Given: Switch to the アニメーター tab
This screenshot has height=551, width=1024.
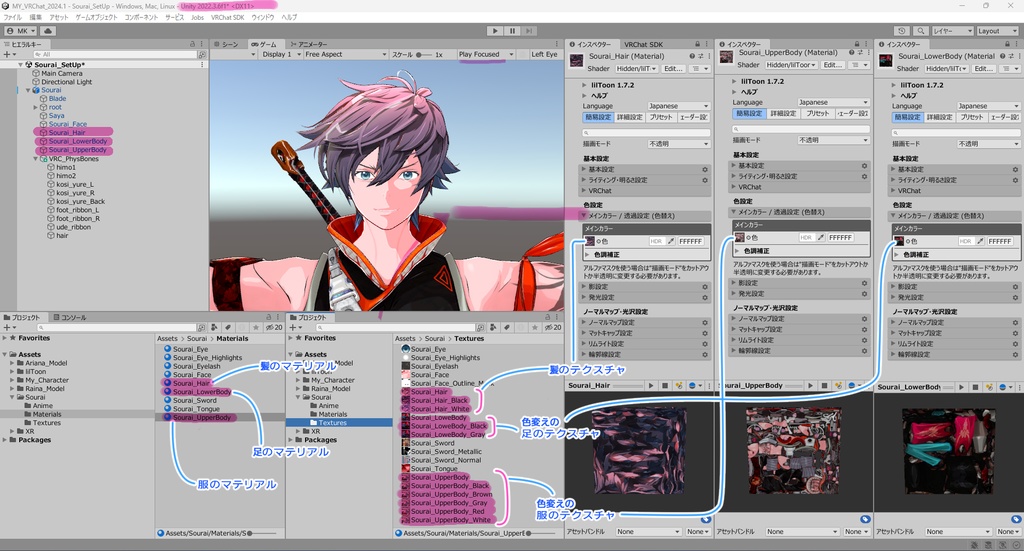Looking at the screenshot, I should click(x=309, y=44).
